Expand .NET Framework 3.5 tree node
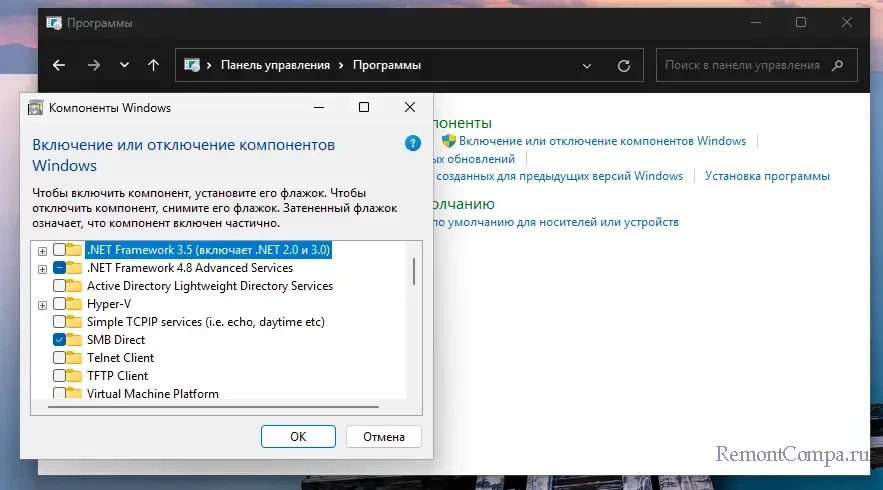 (x=42, y=251)
